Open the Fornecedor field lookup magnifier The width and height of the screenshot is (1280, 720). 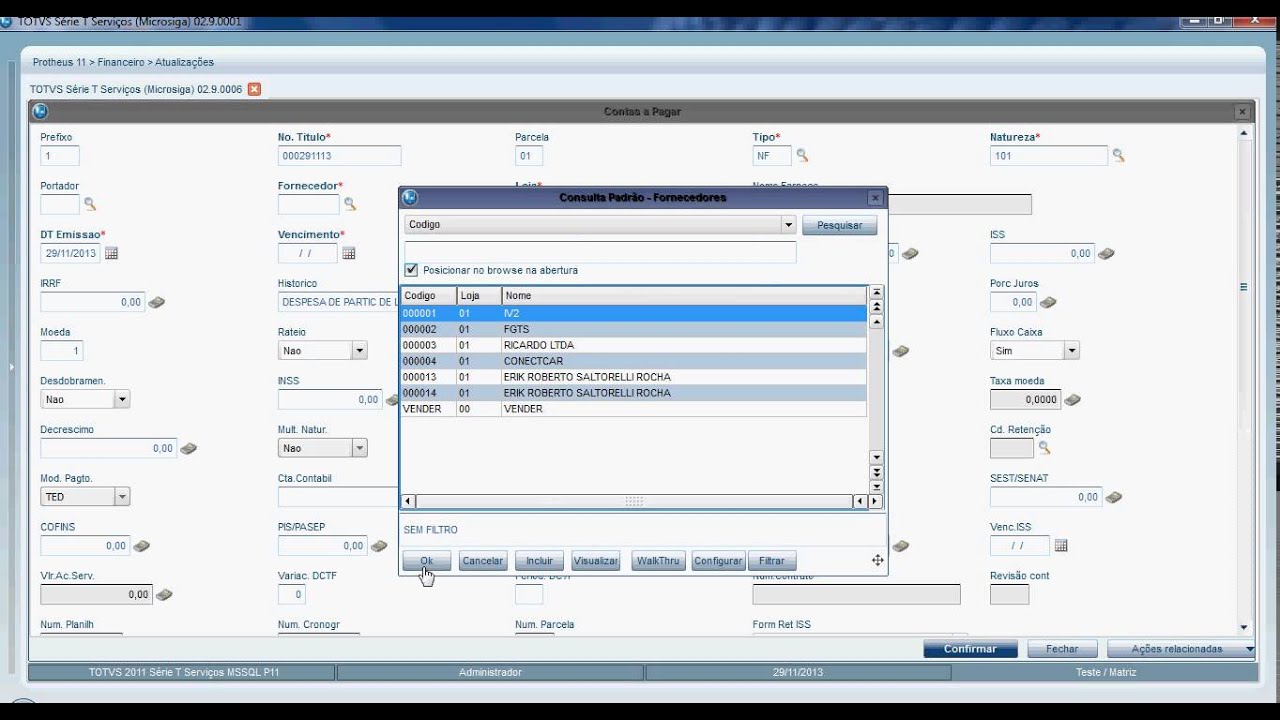coord(350,204)
